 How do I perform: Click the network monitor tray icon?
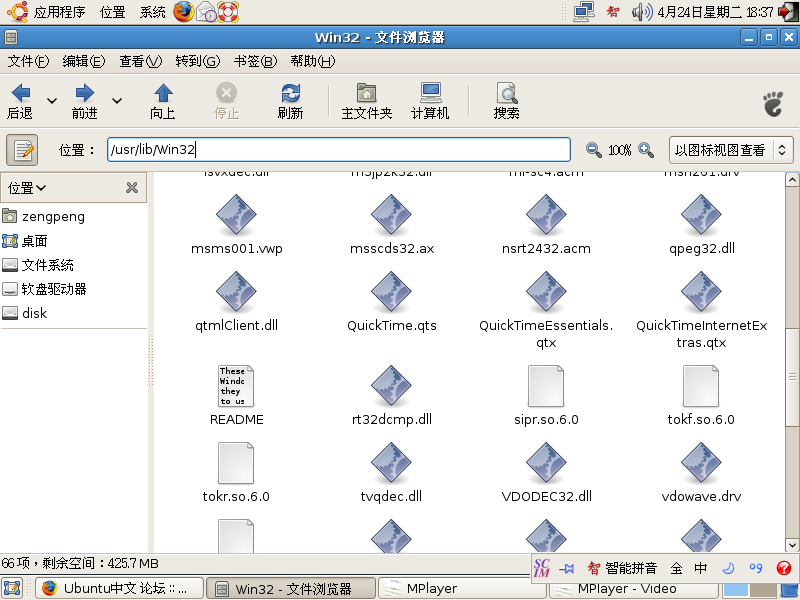click(x=584, y=12)
